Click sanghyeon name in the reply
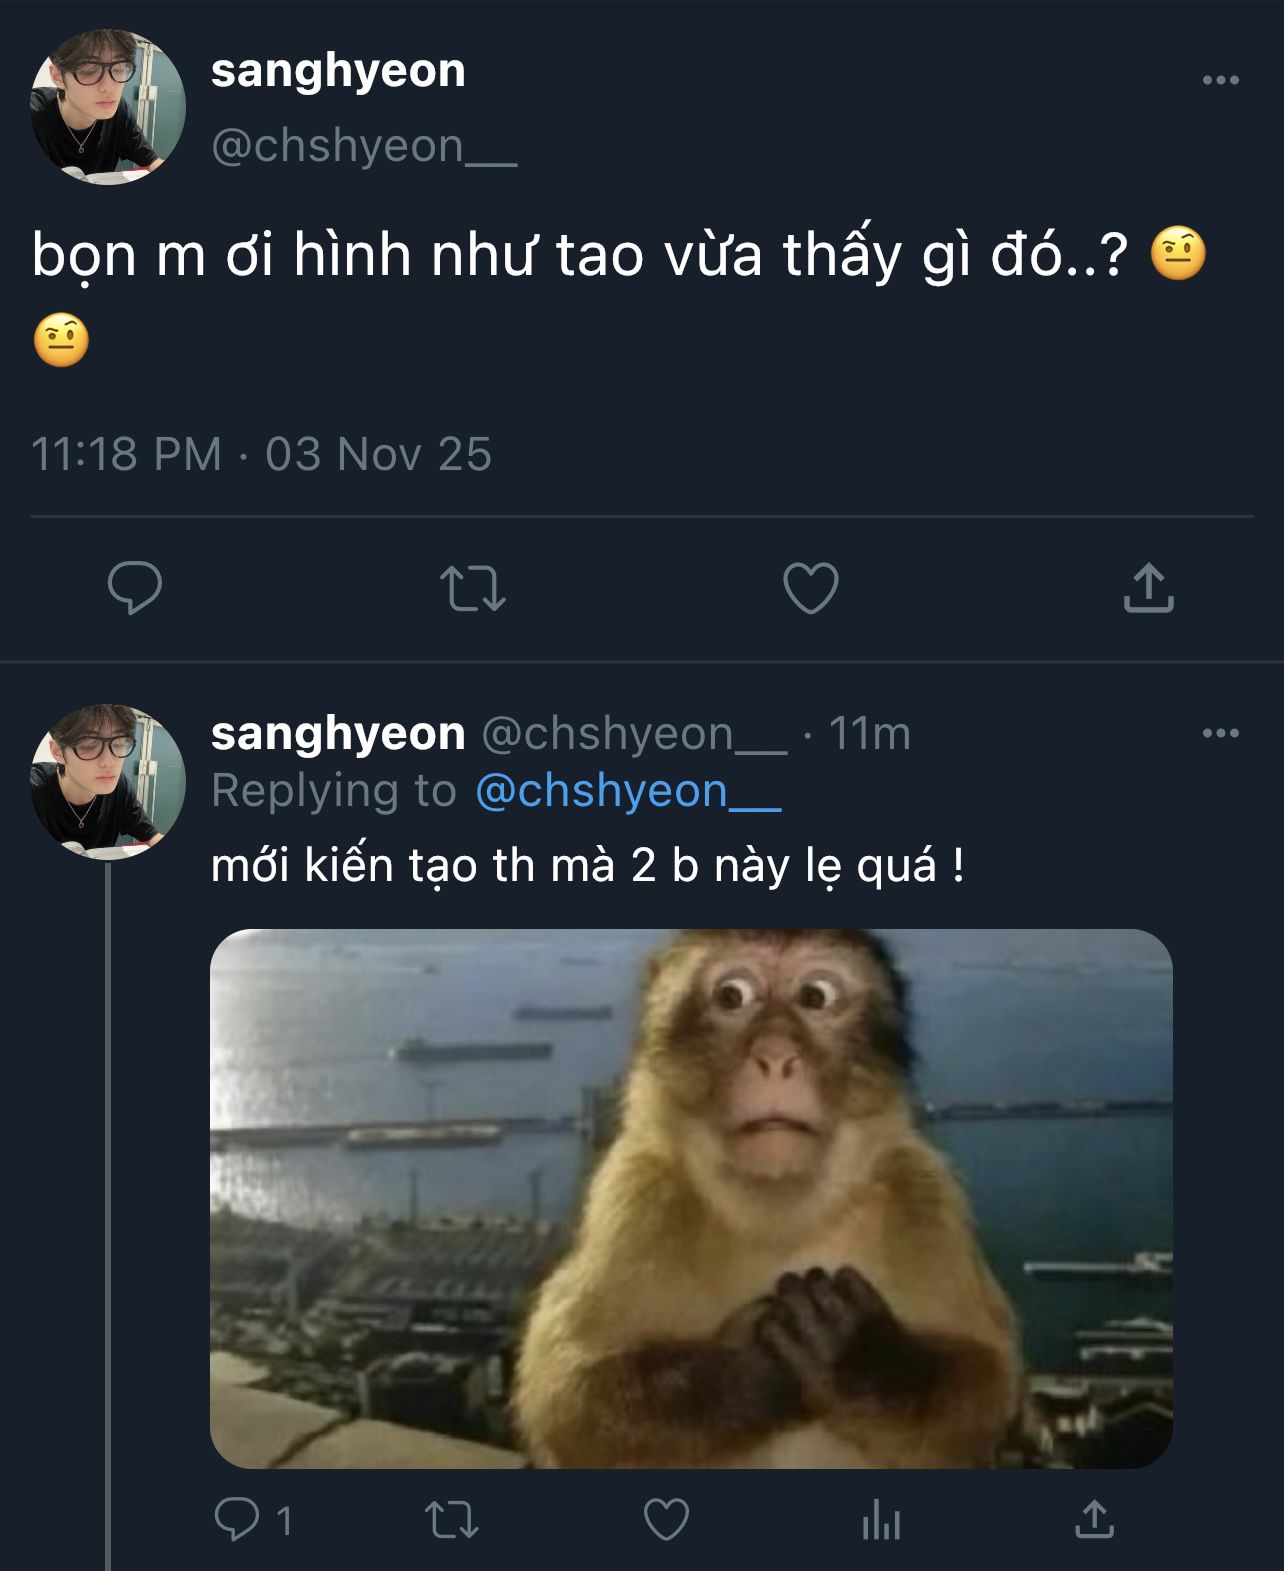 [338, 734]
